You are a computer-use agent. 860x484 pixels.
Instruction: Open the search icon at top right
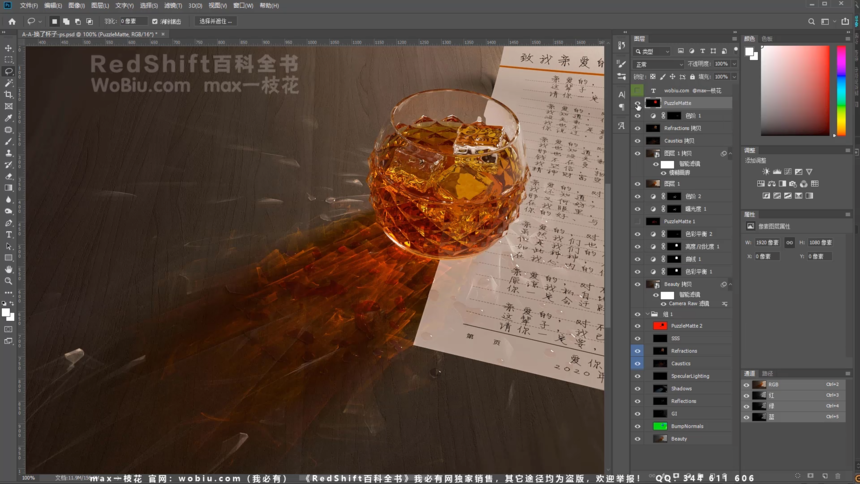coord(811,21)
